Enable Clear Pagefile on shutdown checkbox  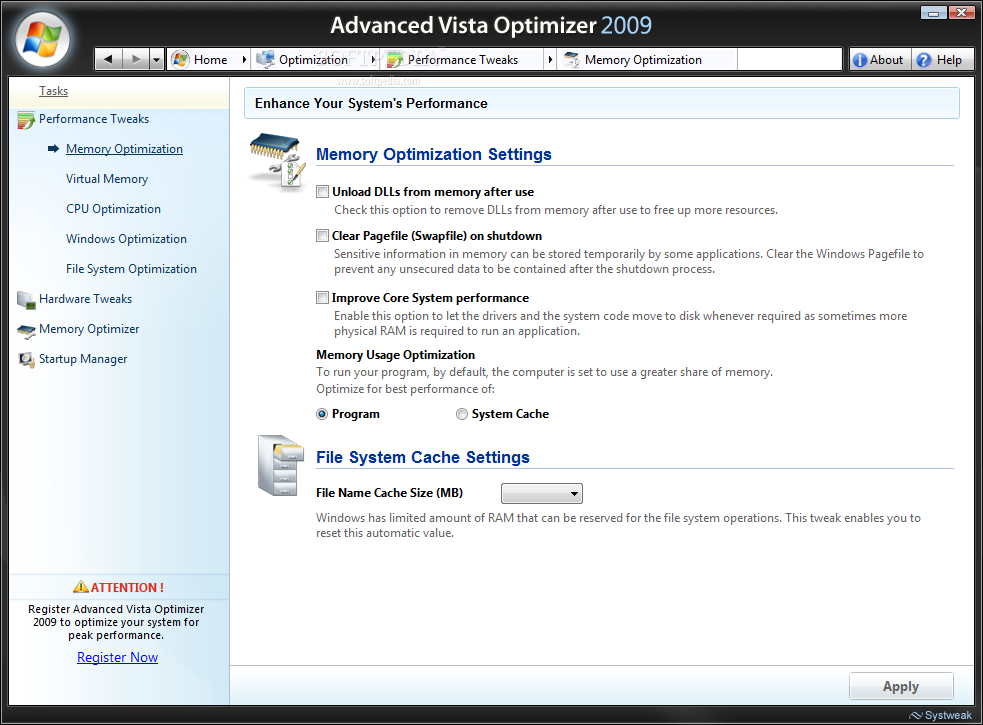322,236
